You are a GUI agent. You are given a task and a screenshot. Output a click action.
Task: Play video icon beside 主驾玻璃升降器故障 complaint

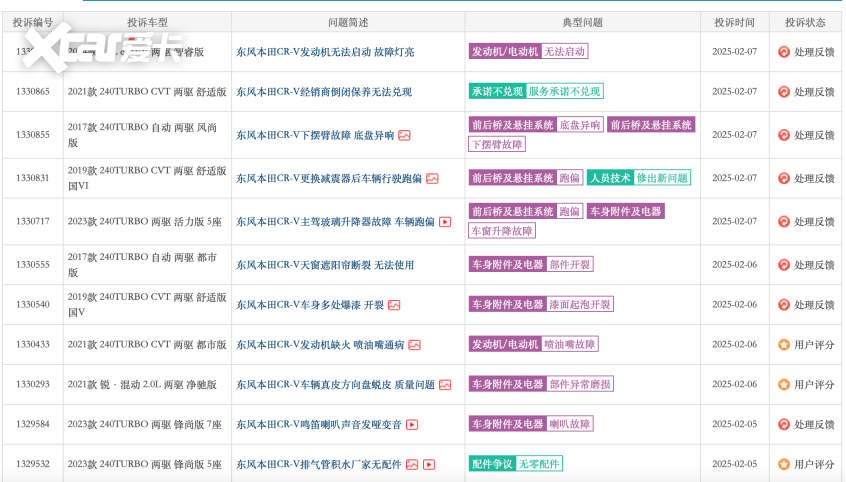(x=445, y=222)
